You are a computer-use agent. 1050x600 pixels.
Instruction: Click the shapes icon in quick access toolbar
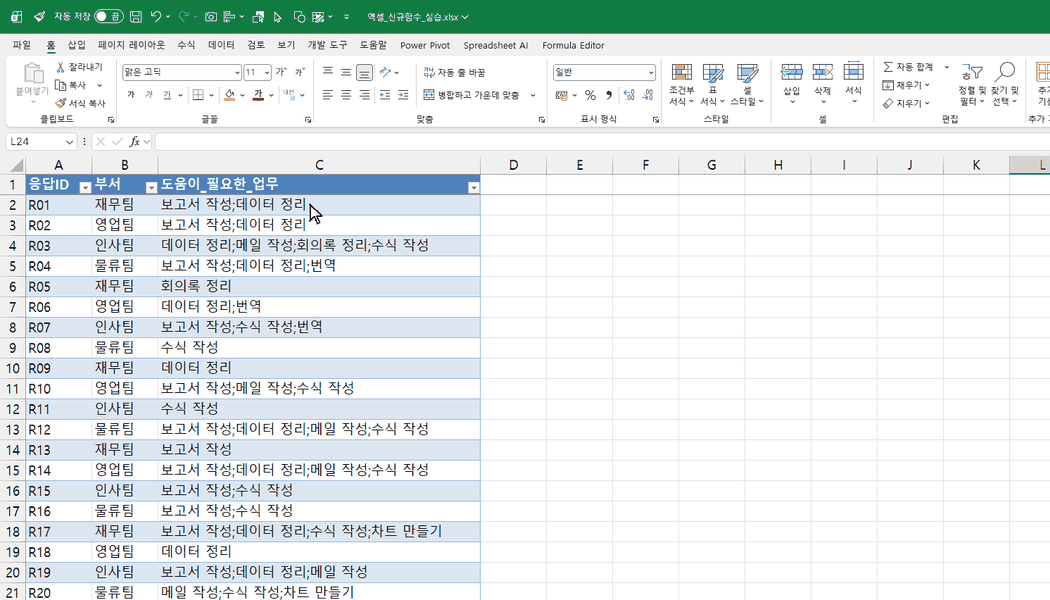(299, 17)
